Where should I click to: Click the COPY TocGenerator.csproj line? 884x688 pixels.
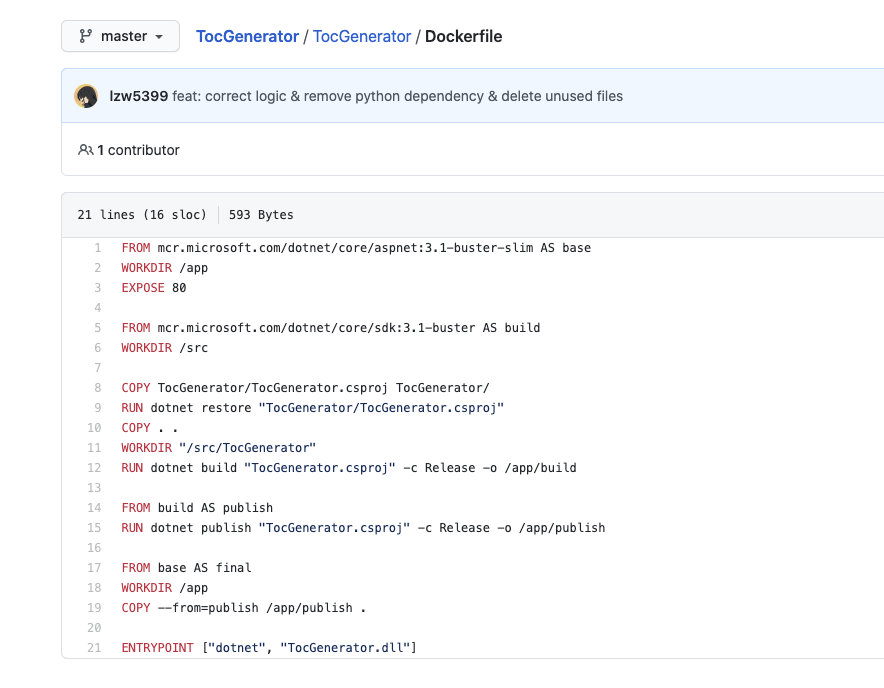[x=306, y=388]
